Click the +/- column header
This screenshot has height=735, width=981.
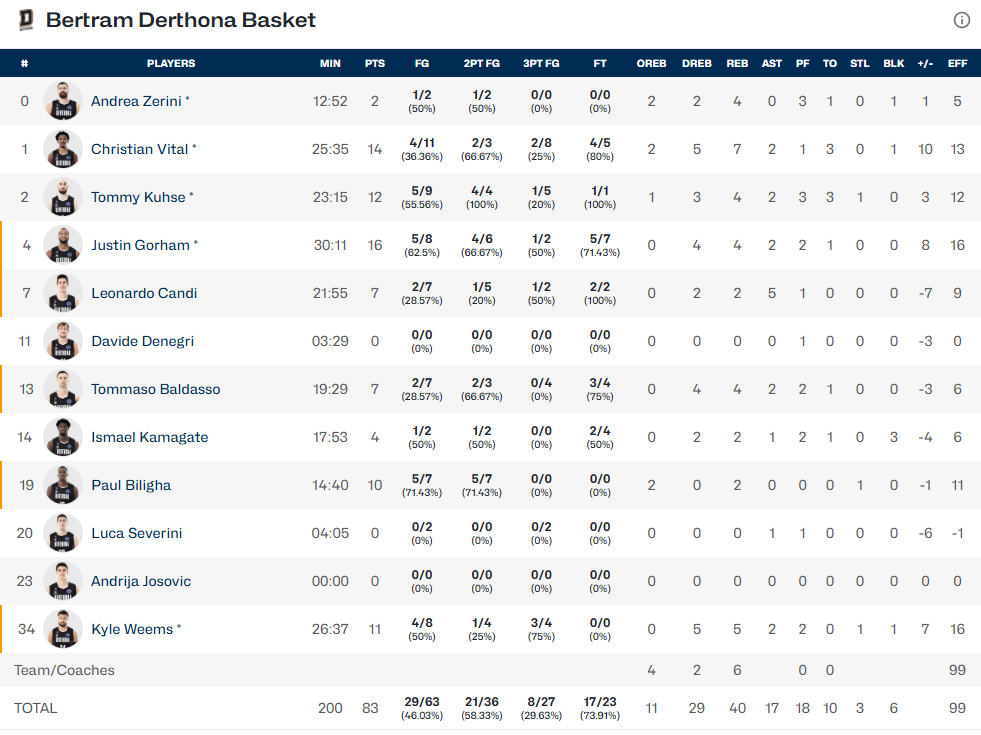(x=925, y=63)
